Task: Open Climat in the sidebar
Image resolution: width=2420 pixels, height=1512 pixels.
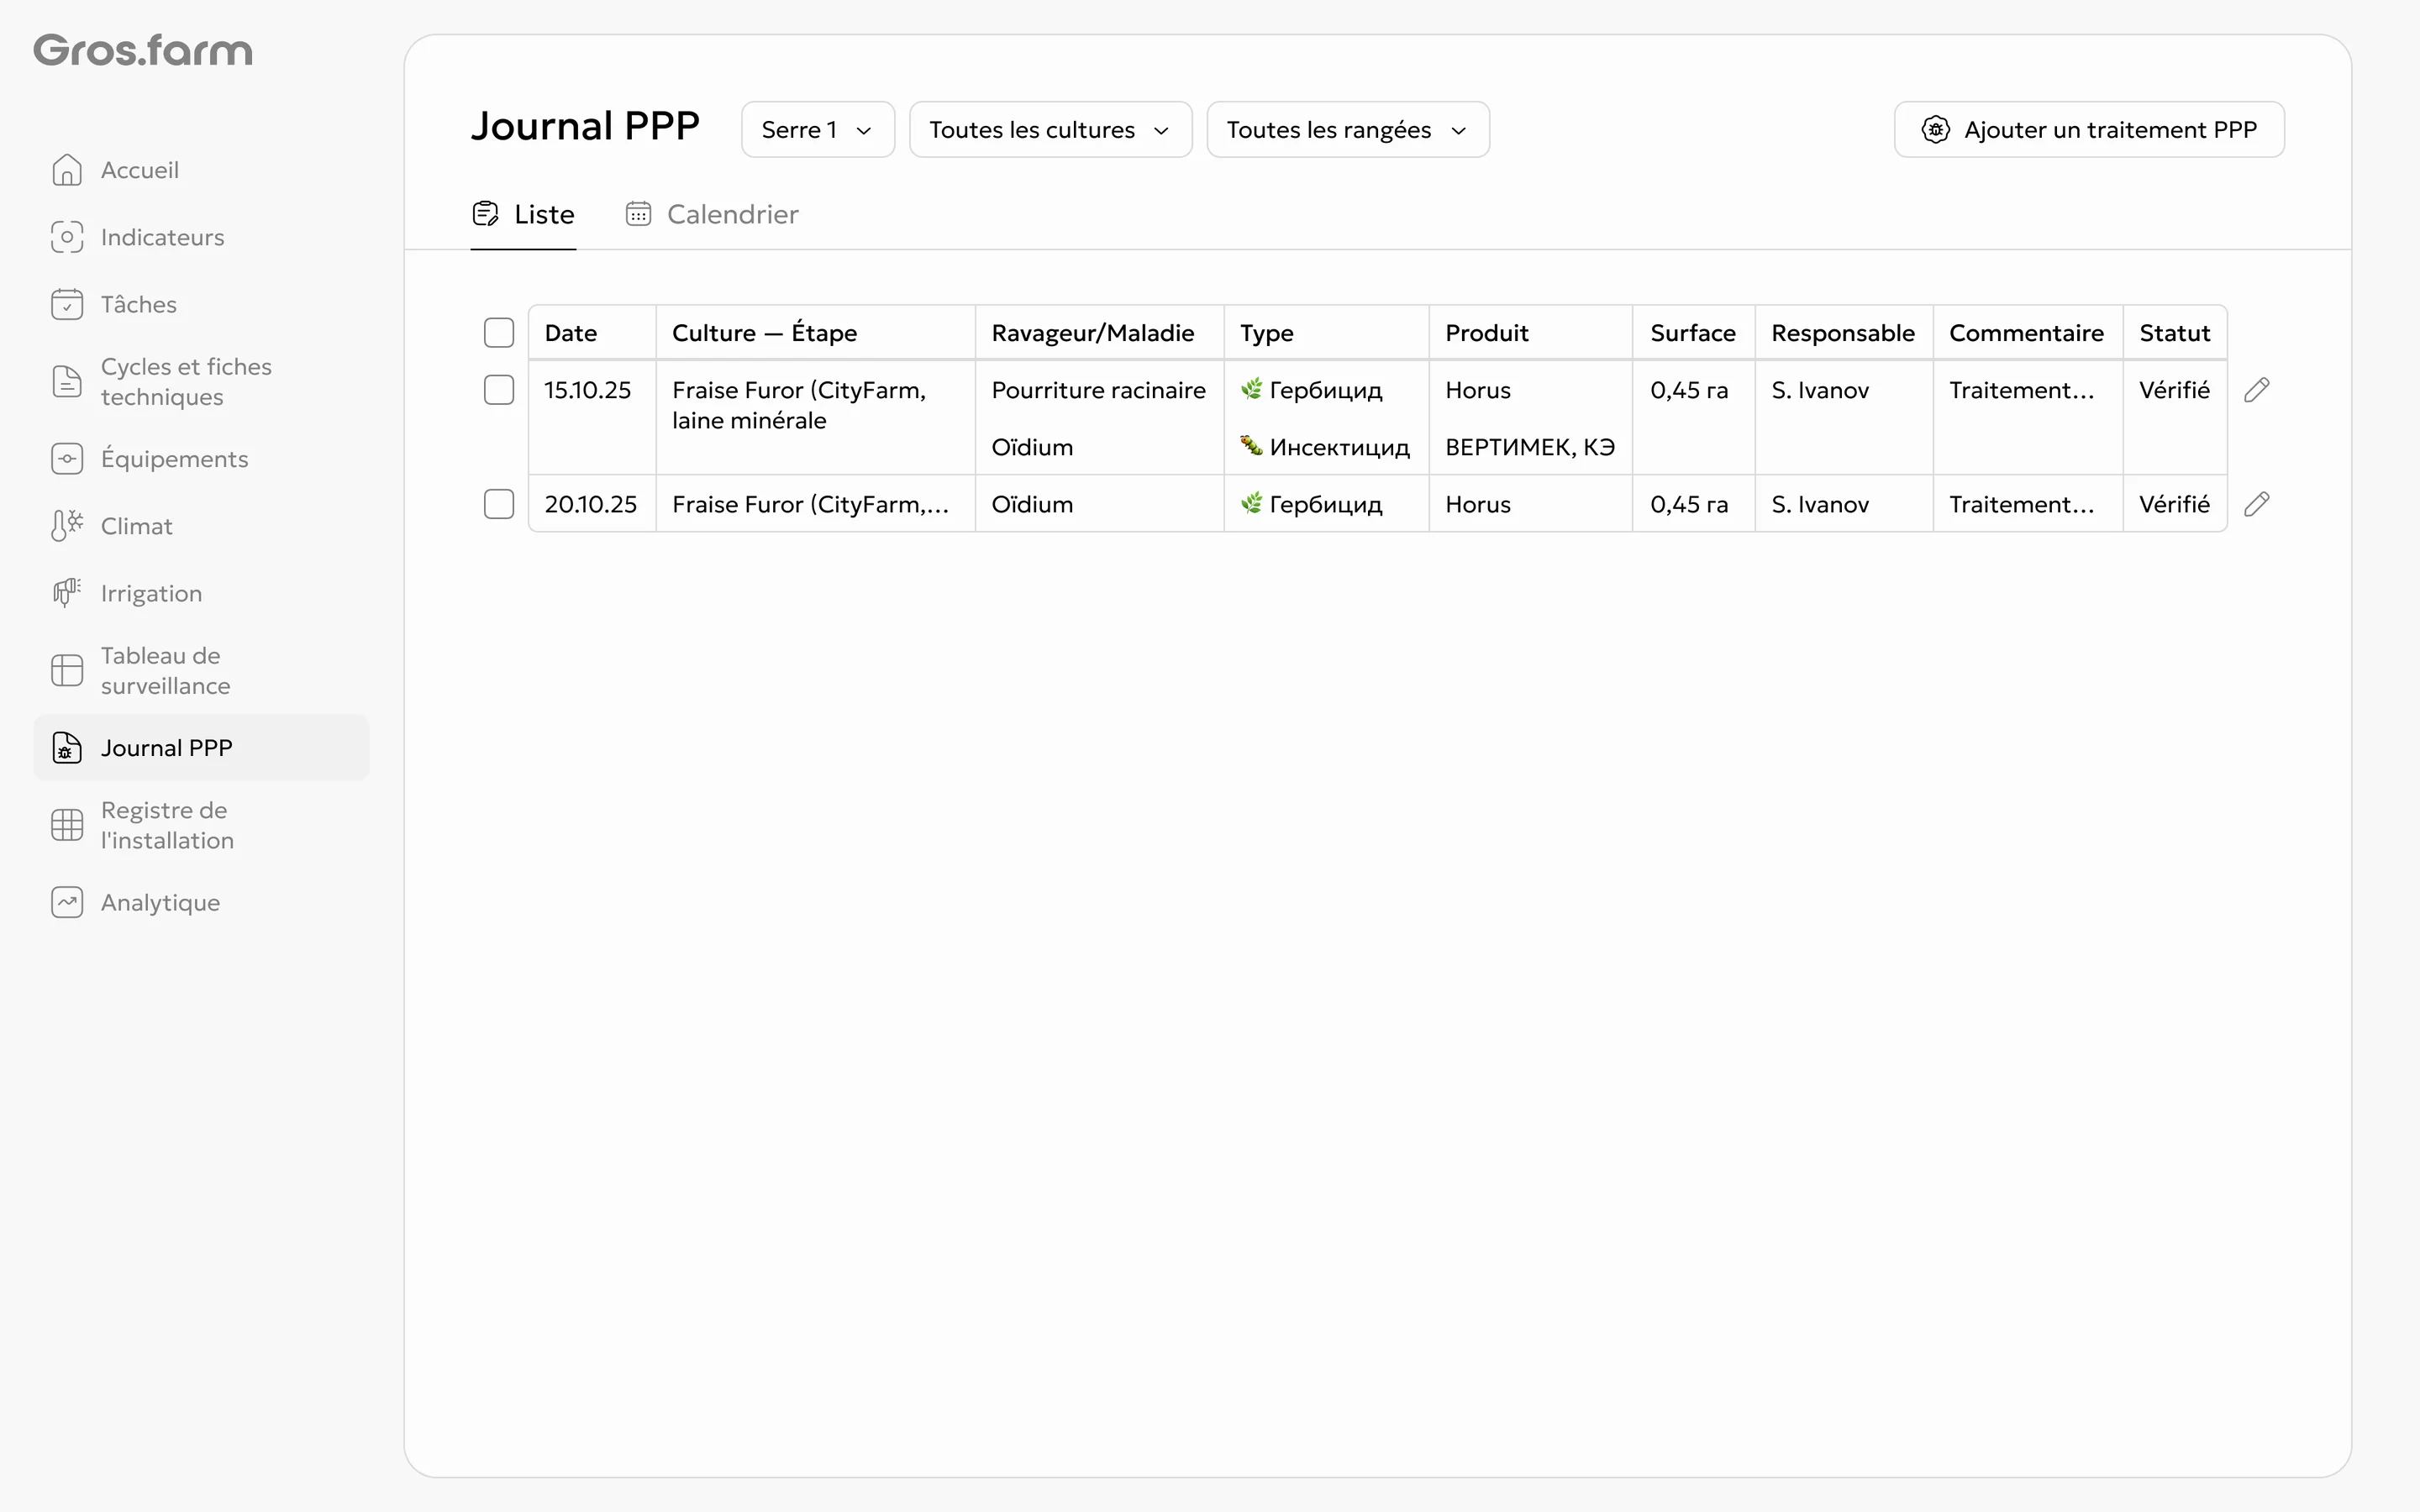Action: click(x=201, y=526)
